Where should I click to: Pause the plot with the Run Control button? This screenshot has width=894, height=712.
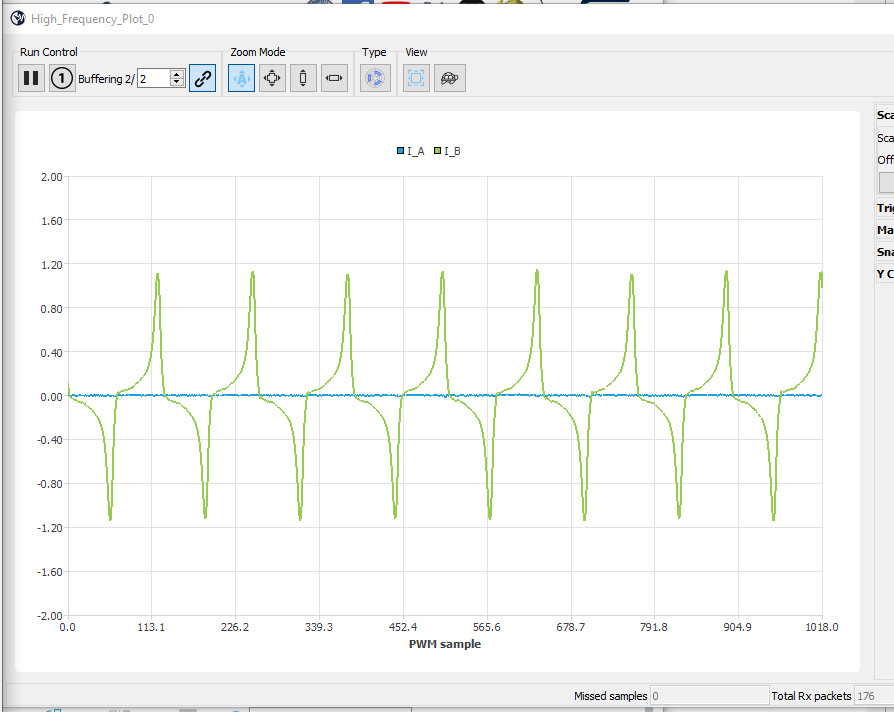31,78
